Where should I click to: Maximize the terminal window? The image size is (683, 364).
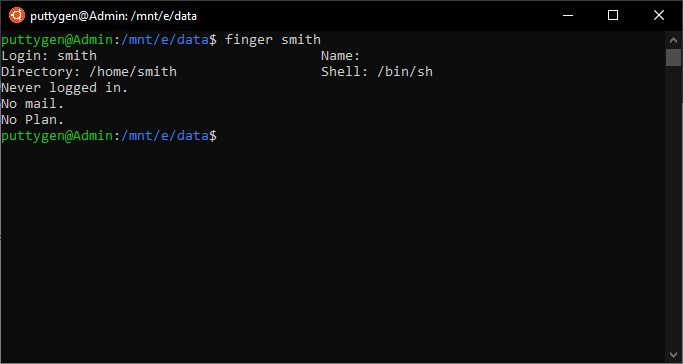[613, 16]
